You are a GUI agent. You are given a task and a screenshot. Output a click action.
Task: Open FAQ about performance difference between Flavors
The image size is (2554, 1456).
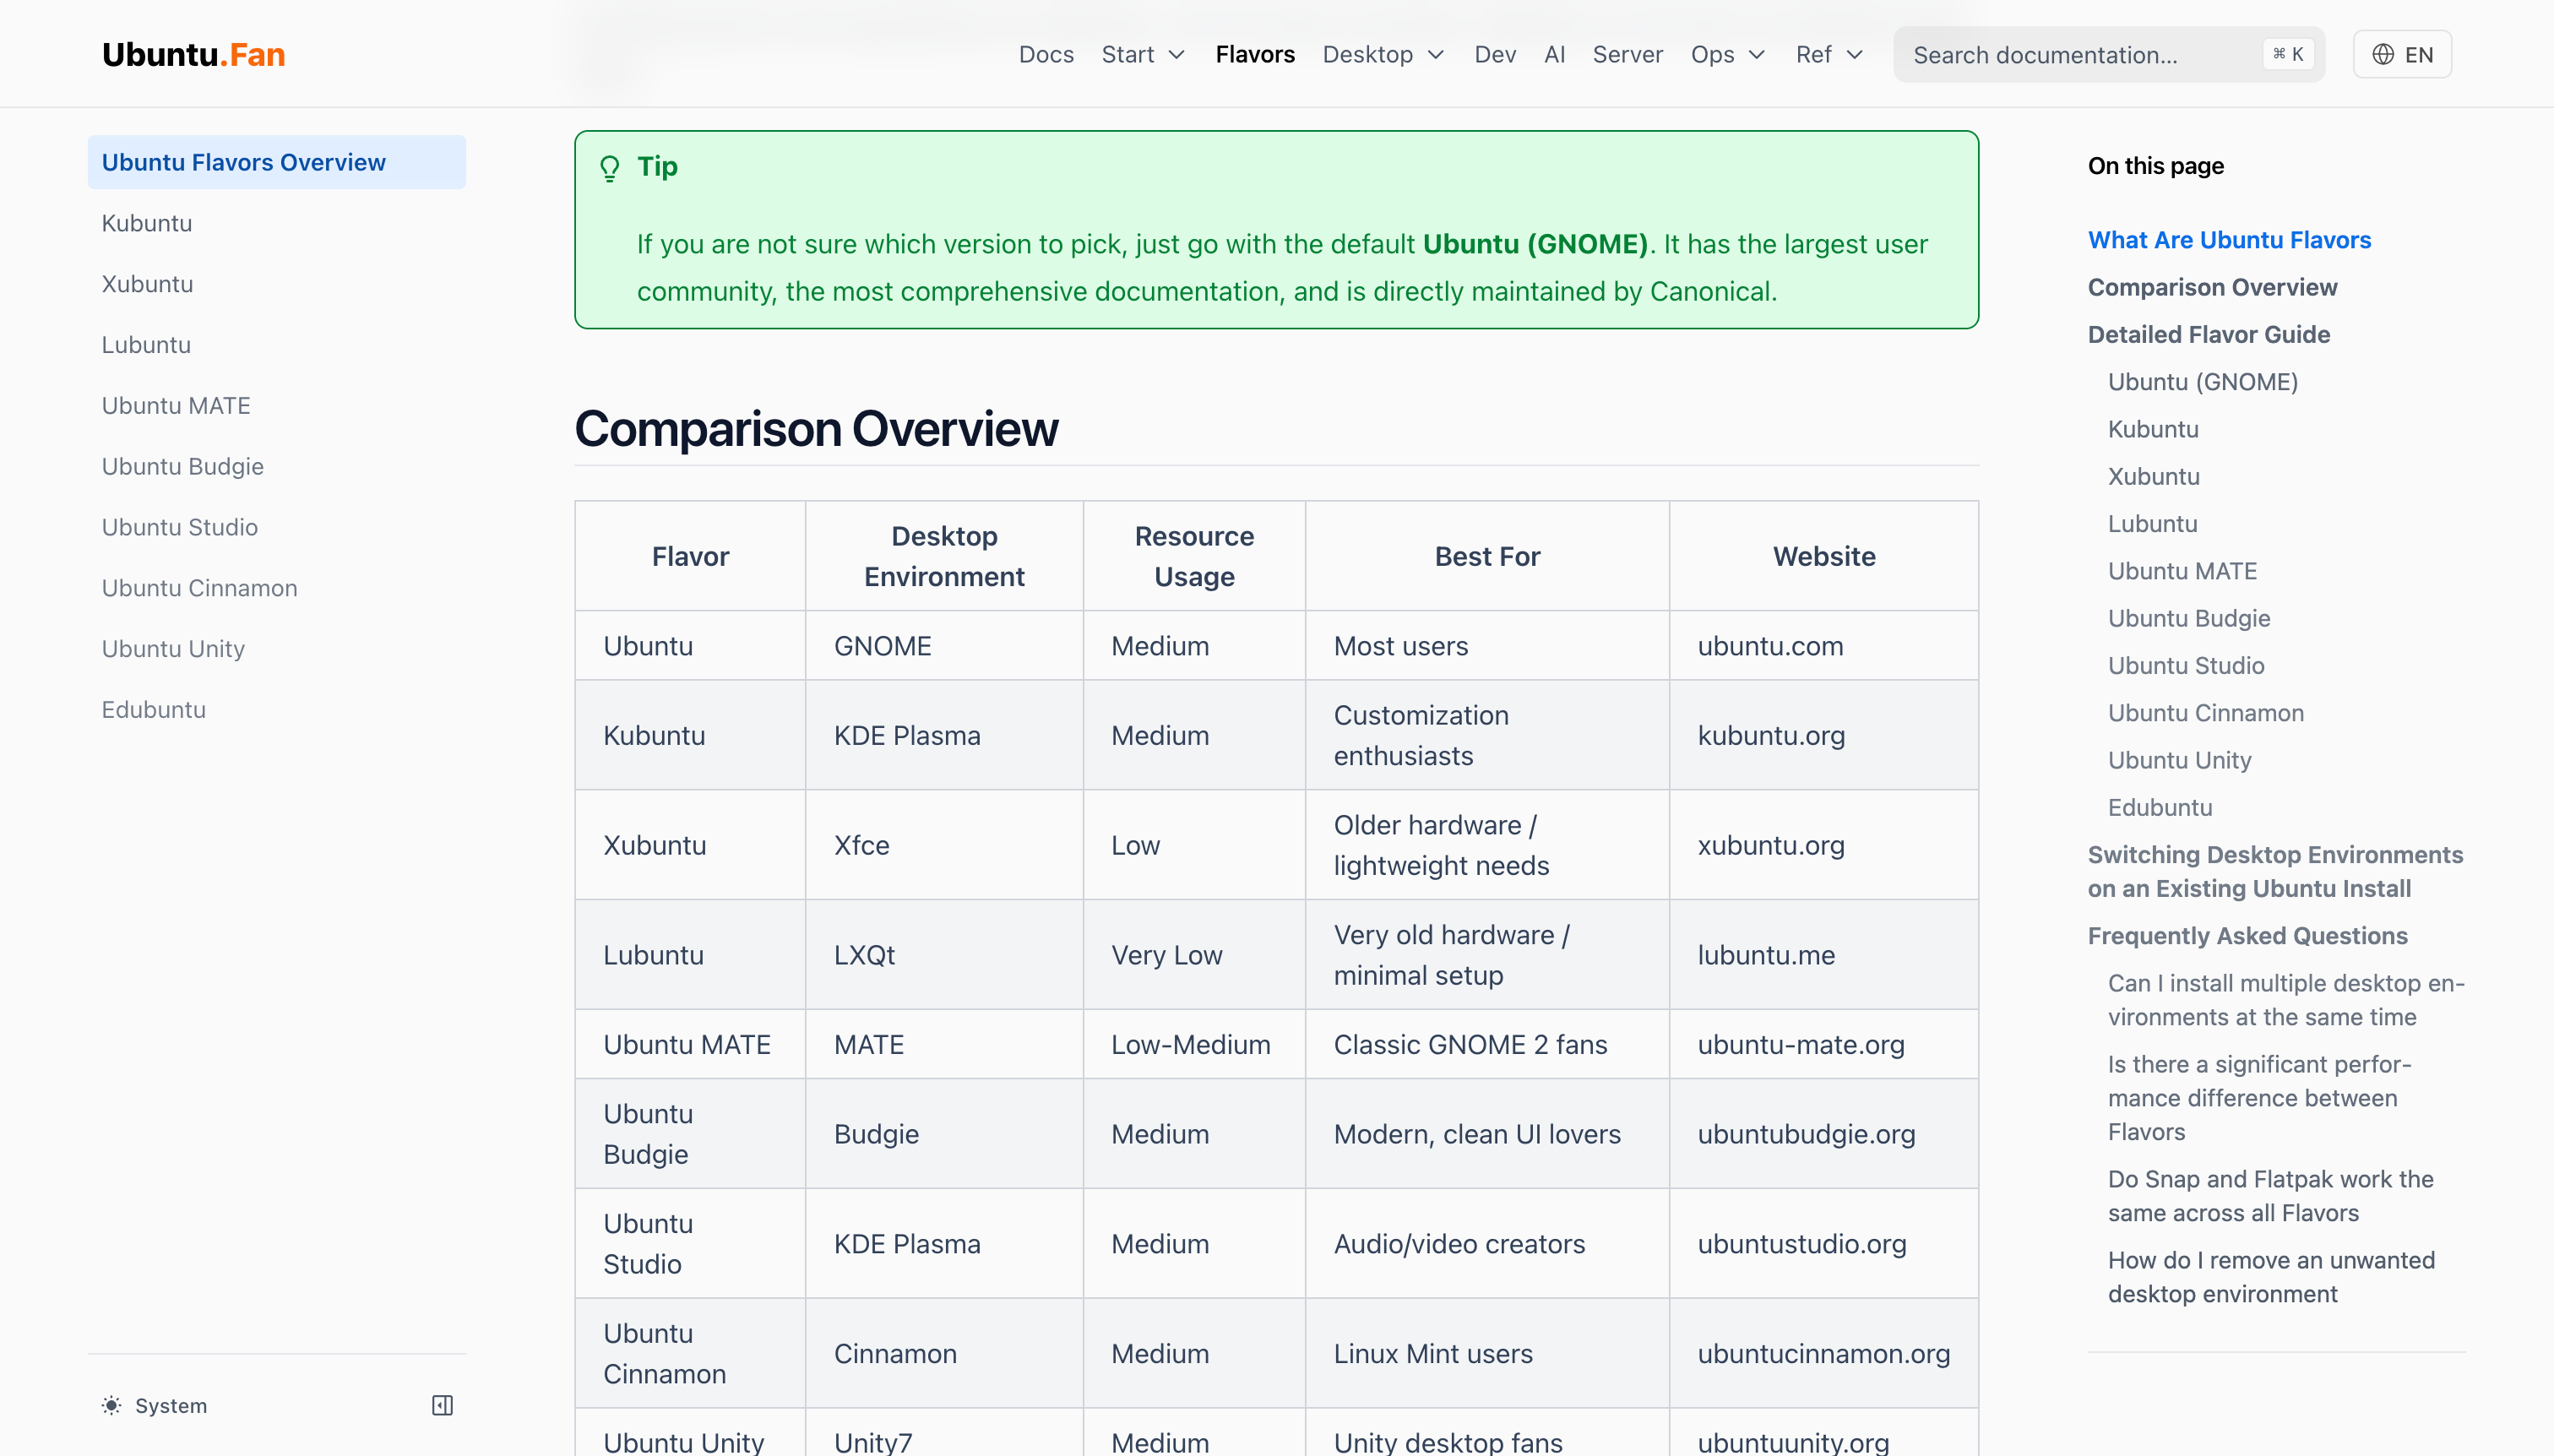[x=2260, y=1098]
